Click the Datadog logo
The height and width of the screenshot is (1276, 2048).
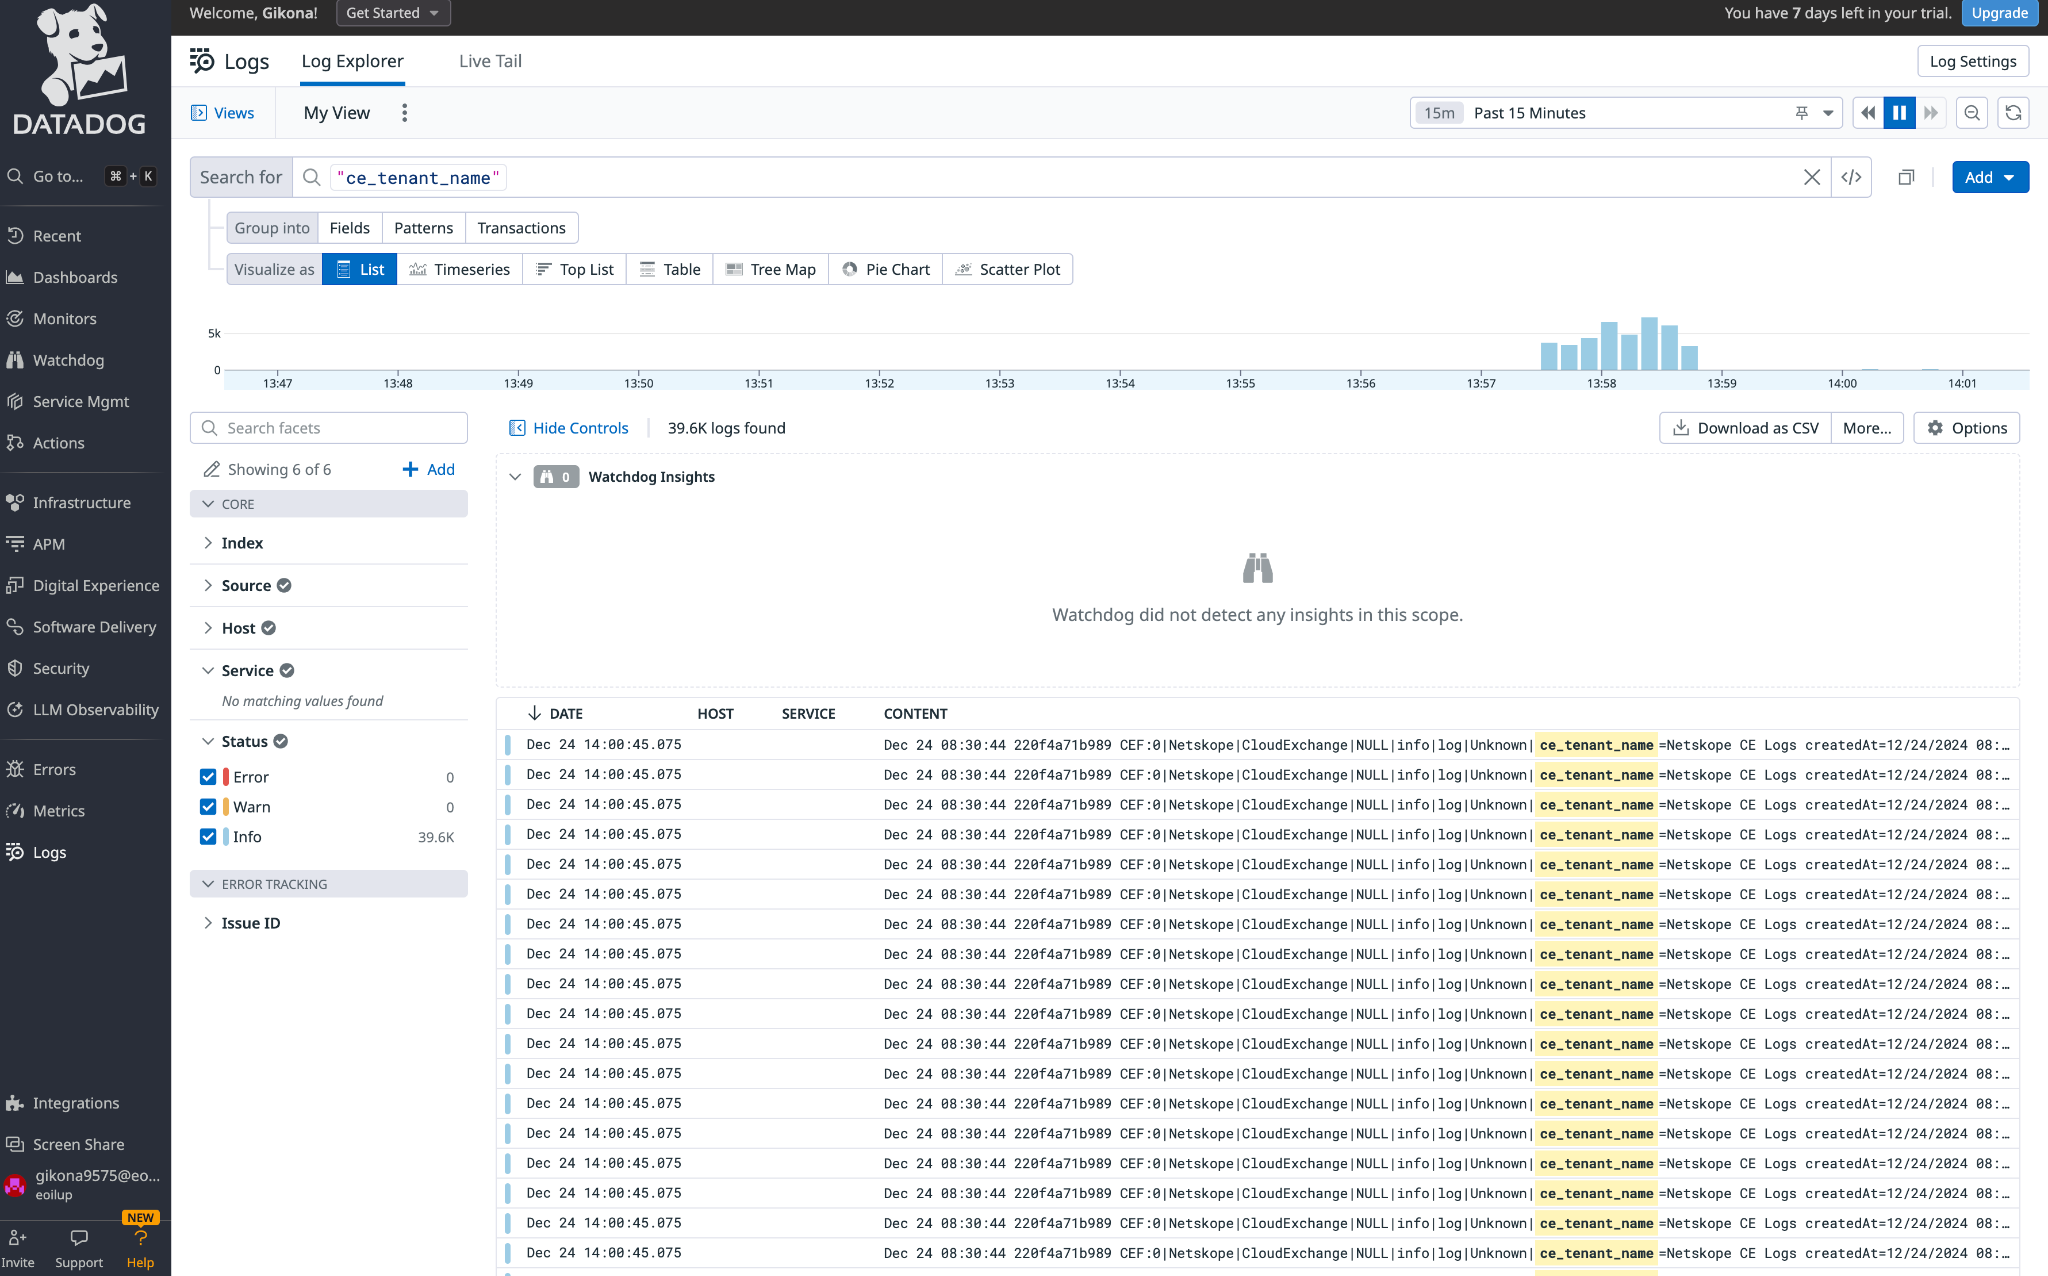click(x=80, y=70)
